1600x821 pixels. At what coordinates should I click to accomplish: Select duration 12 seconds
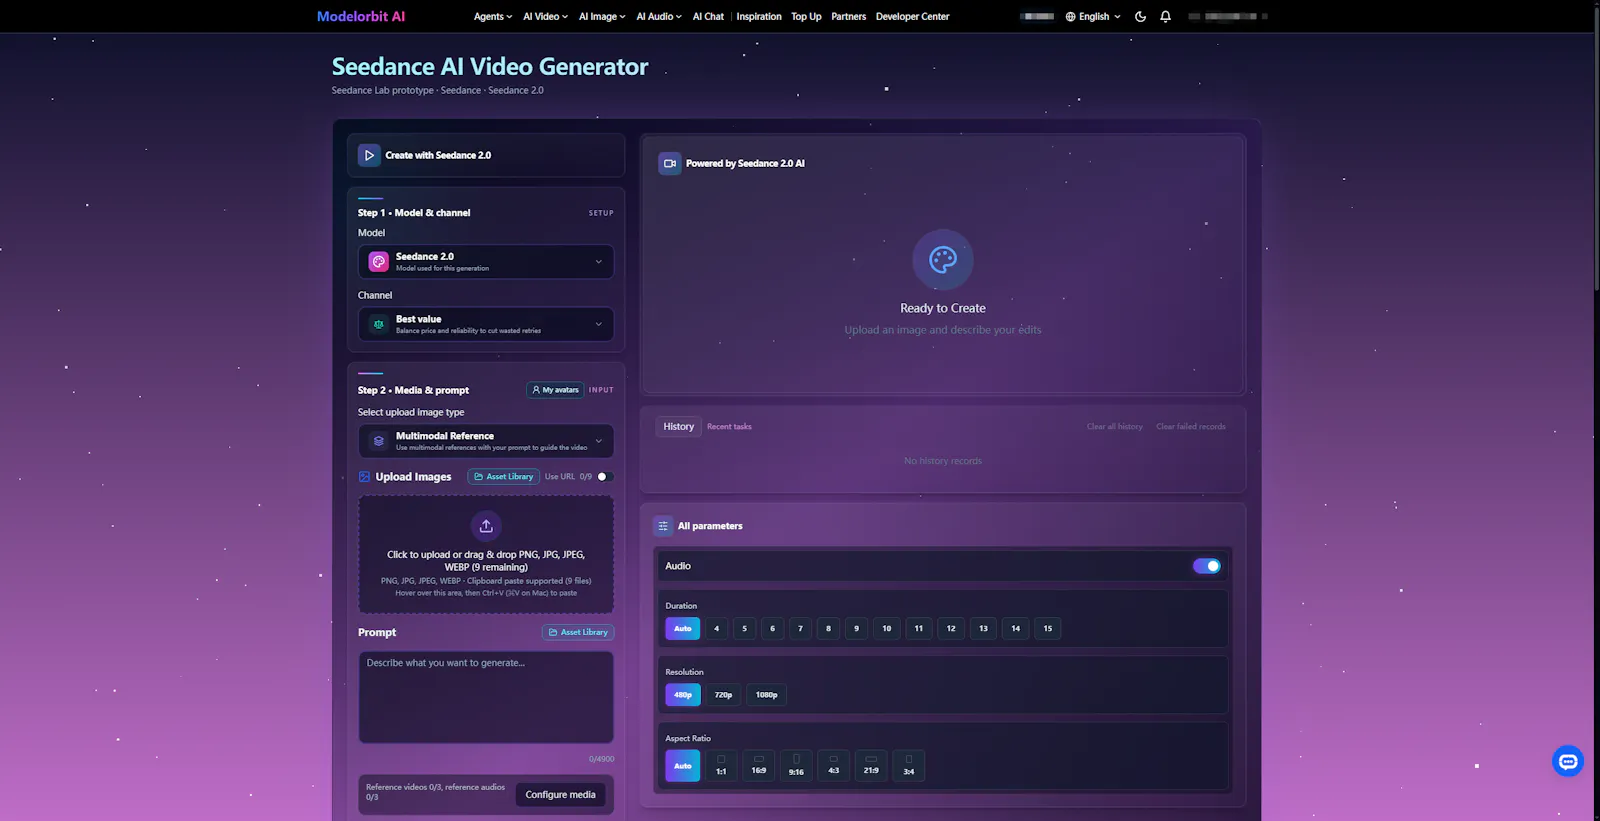click(x=951, y=629)
